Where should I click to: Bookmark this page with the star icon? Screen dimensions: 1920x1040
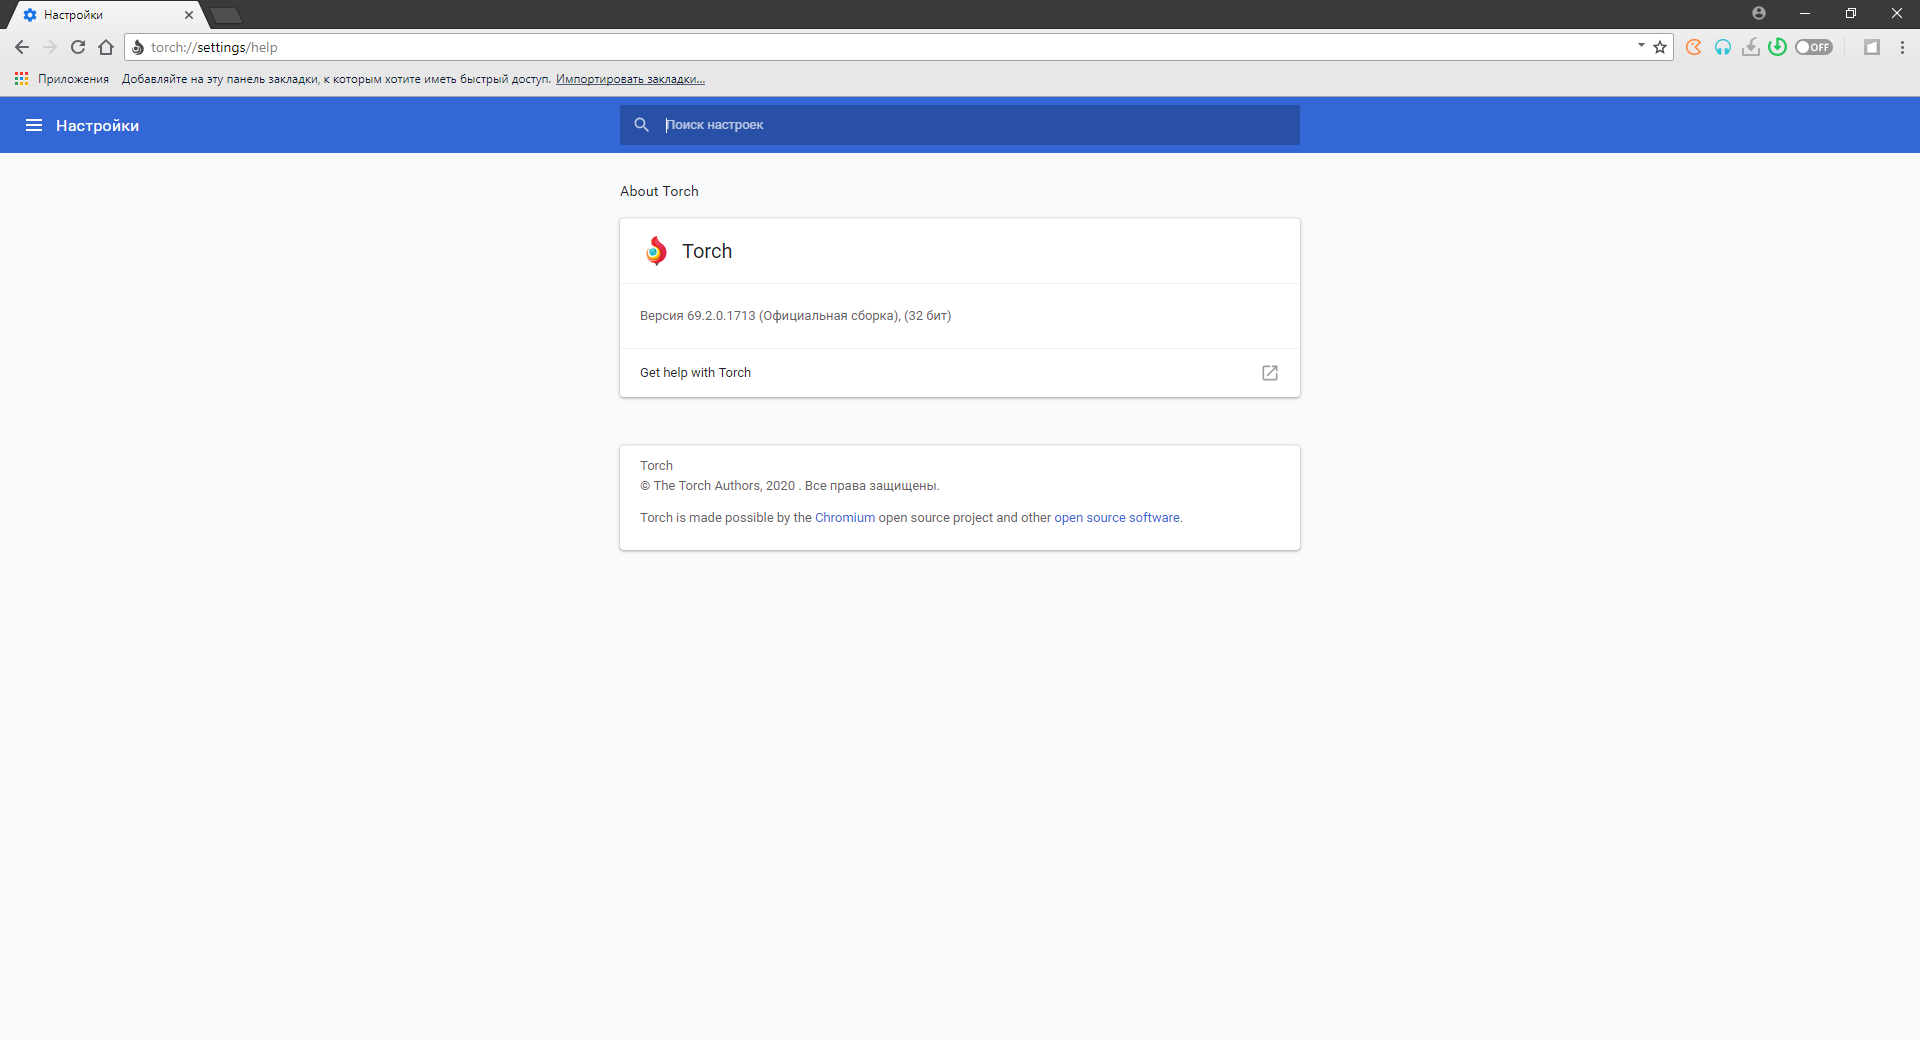click(1660, 47)
